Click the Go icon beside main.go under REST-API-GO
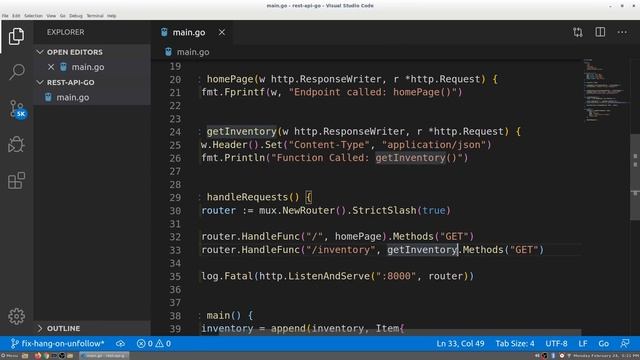The width and height of the screenshot is (640, 360). tap(48, 97)
